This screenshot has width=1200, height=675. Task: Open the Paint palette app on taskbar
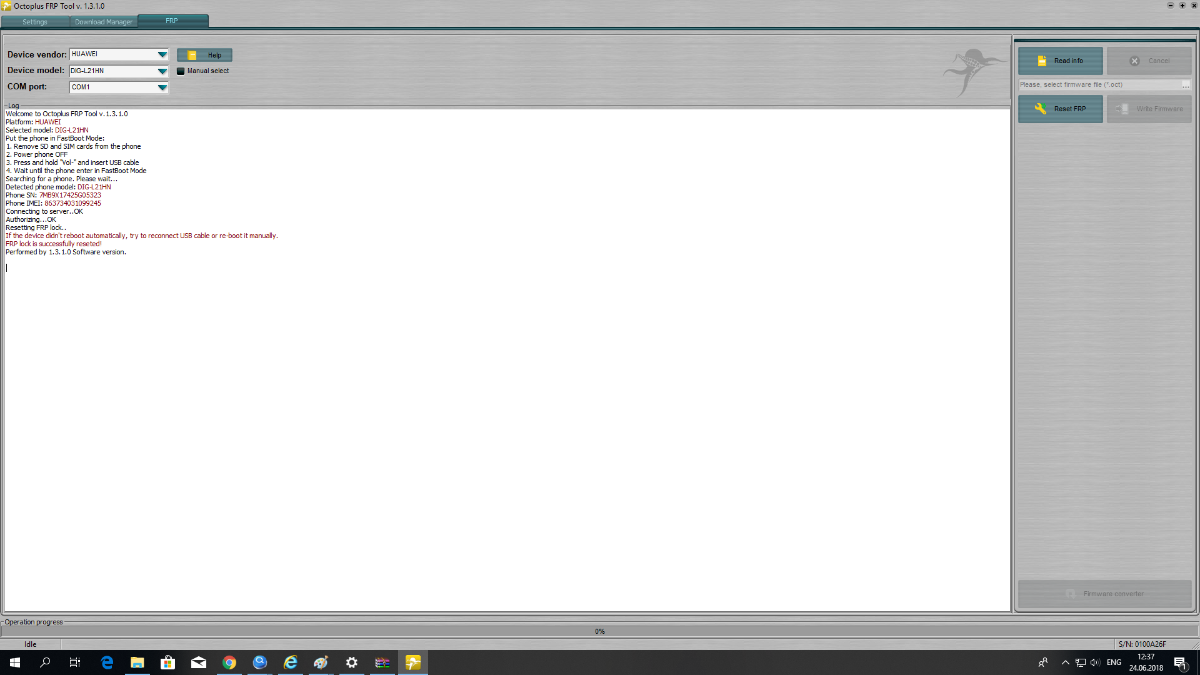pyautogui.click(x=321, y=662)
